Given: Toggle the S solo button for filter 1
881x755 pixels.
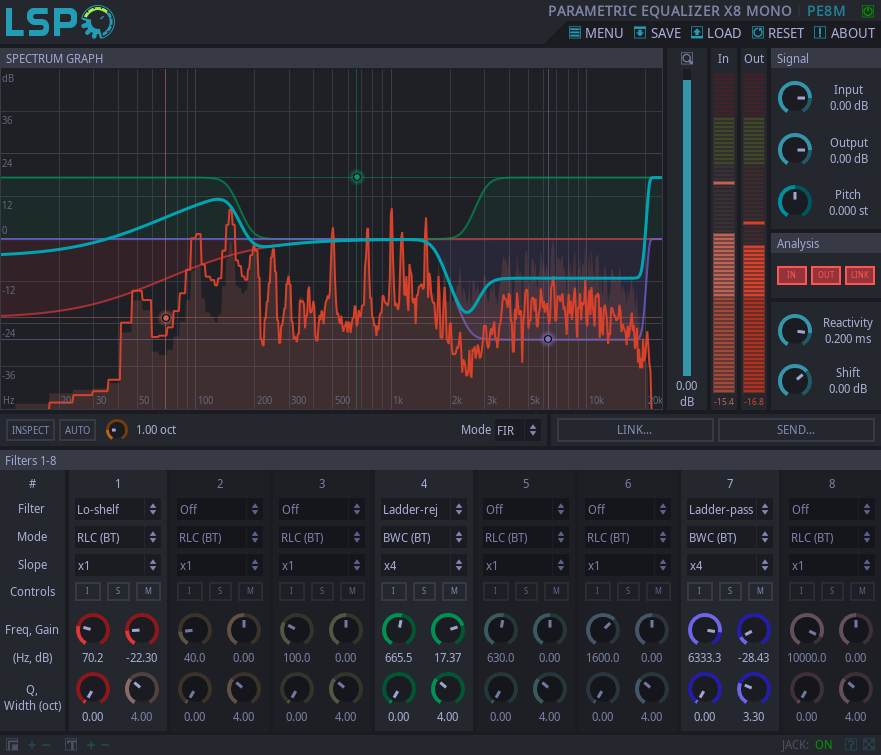Looking at the screenshot, I should point(118,591).
